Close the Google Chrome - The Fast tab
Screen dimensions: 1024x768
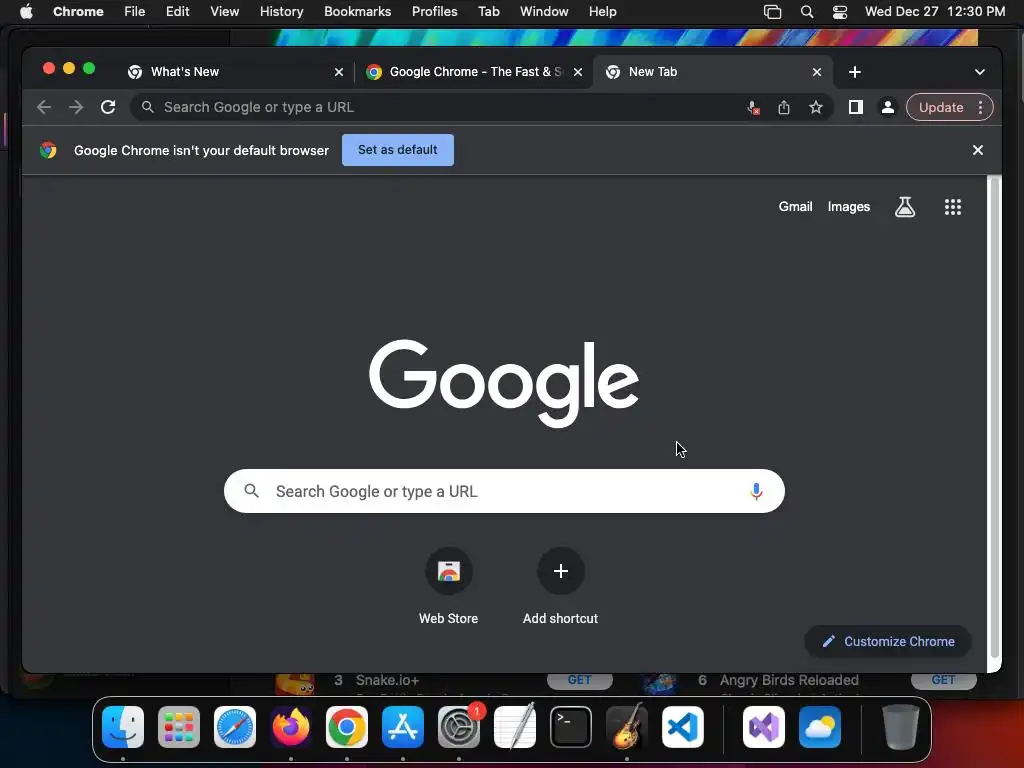(x=578, y=72)
